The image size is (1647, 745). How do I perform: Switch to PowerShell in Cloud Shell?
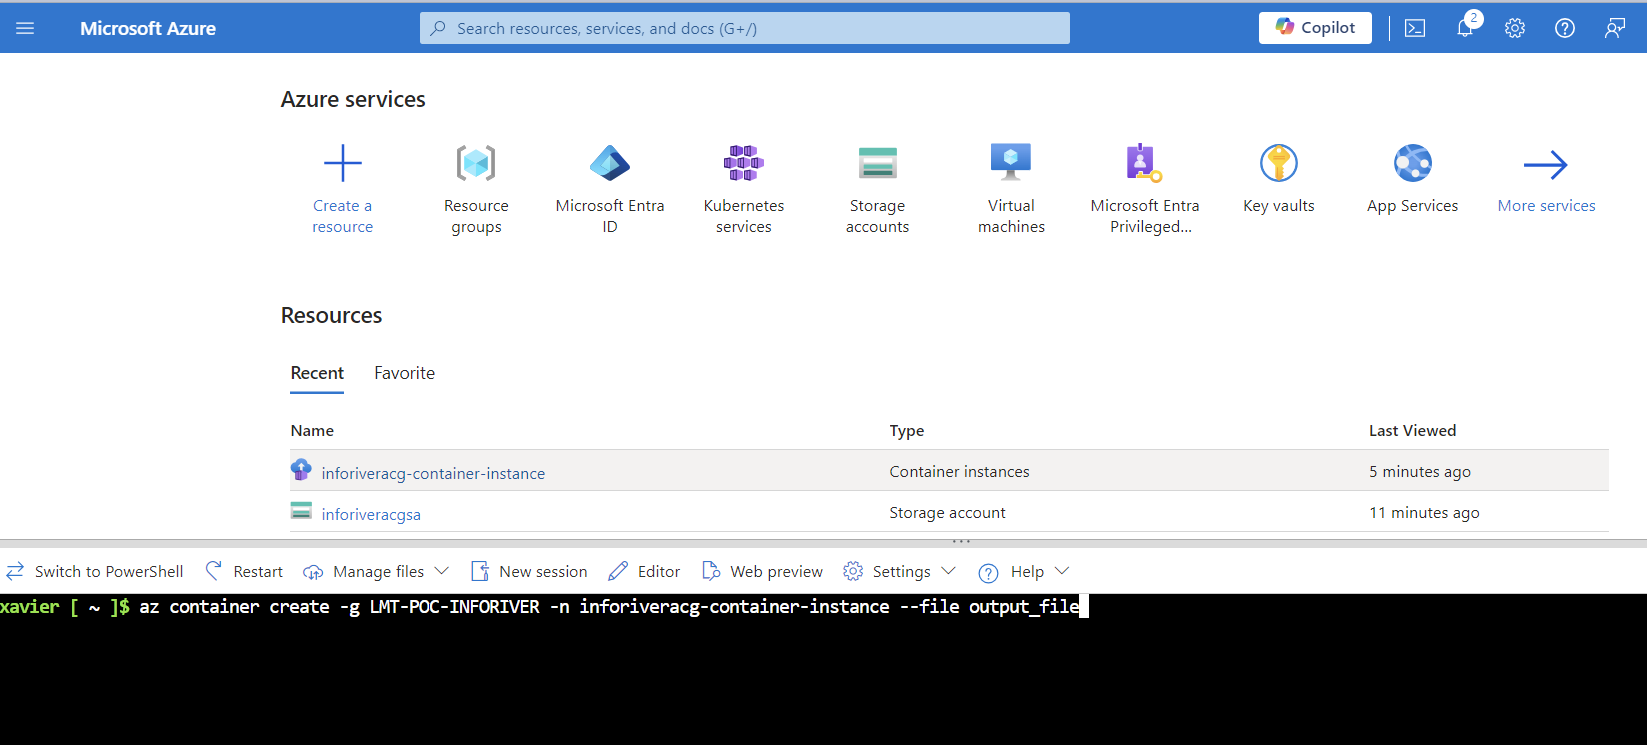tap(96, 571)
